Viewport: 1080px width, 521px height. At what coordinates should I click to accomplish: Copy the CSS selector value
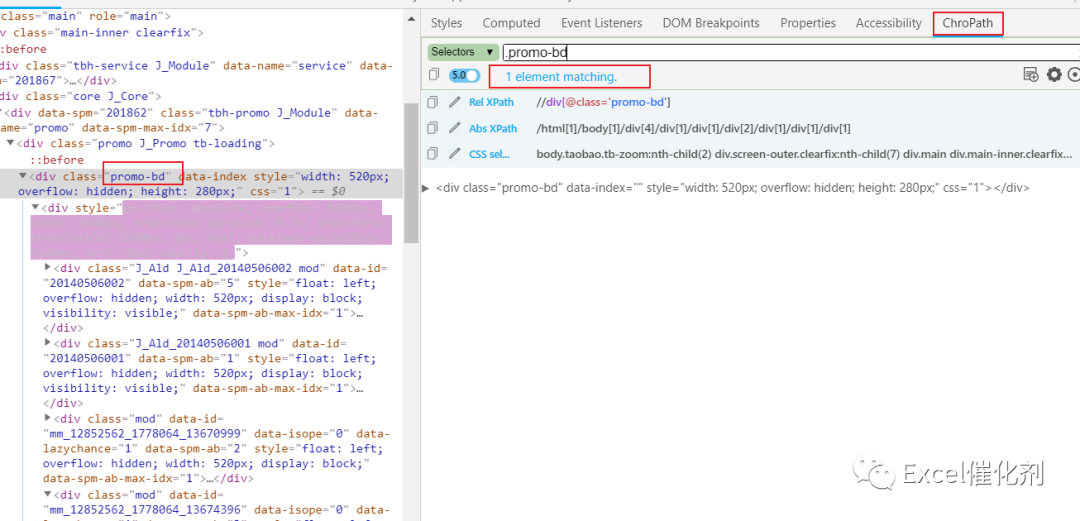[433, 154]
